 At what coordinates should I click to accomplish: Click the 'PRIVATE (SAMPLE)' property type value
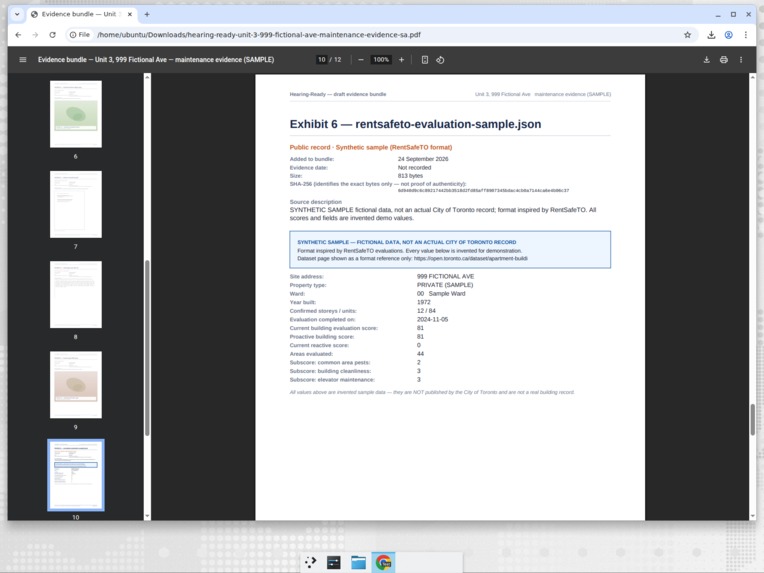click(x=445, y=285)
